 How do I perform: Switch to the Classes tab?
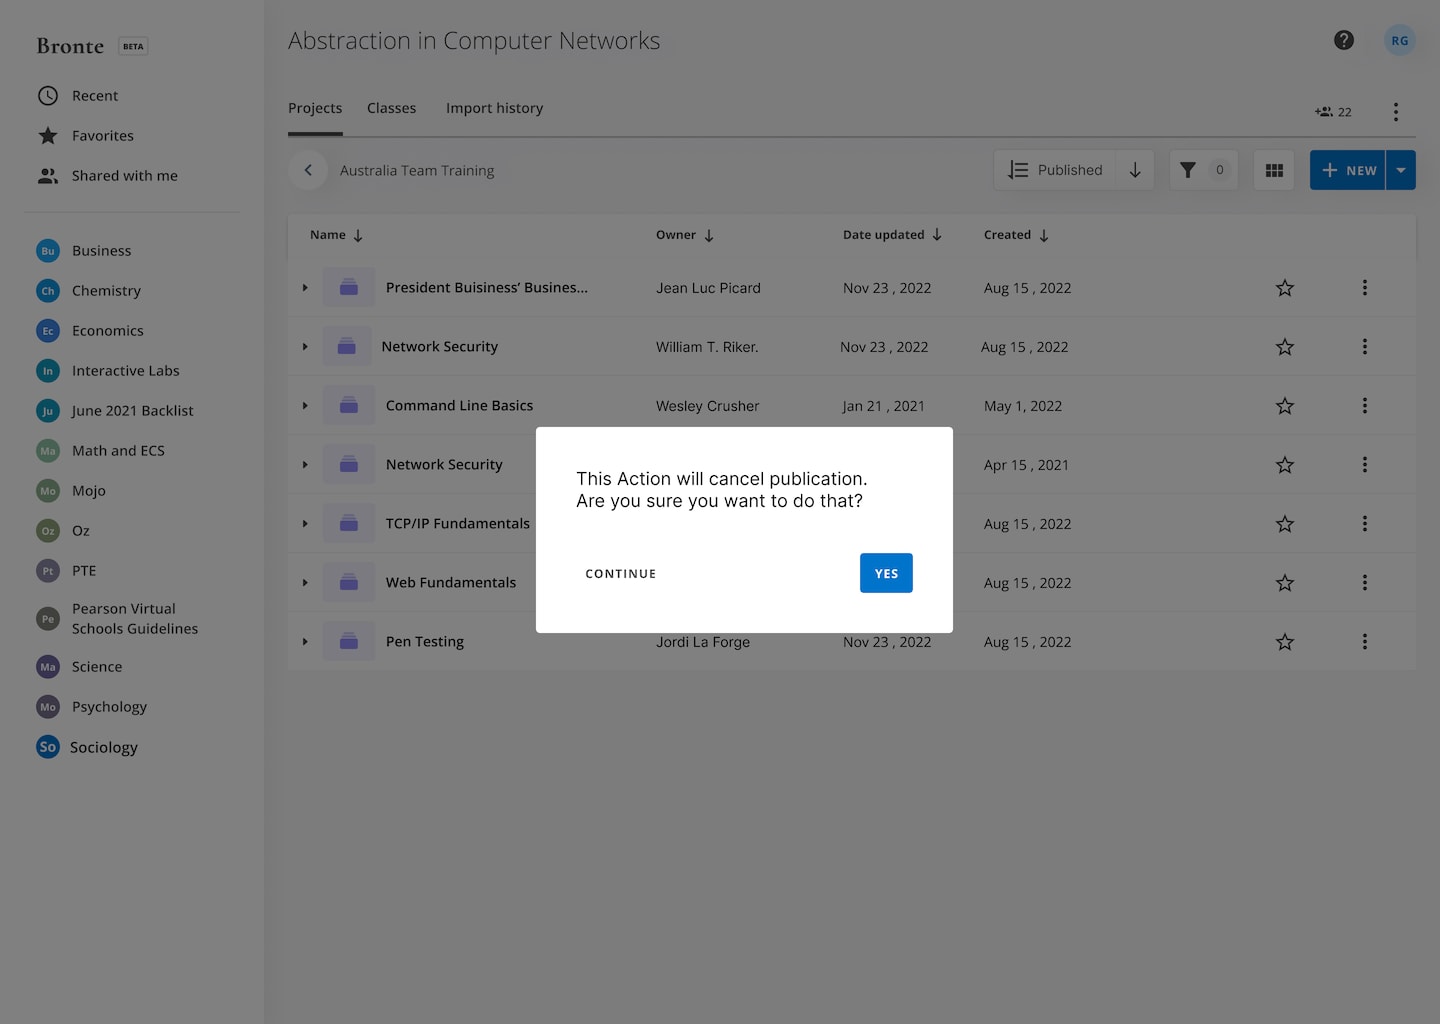[x=391, y=108]
